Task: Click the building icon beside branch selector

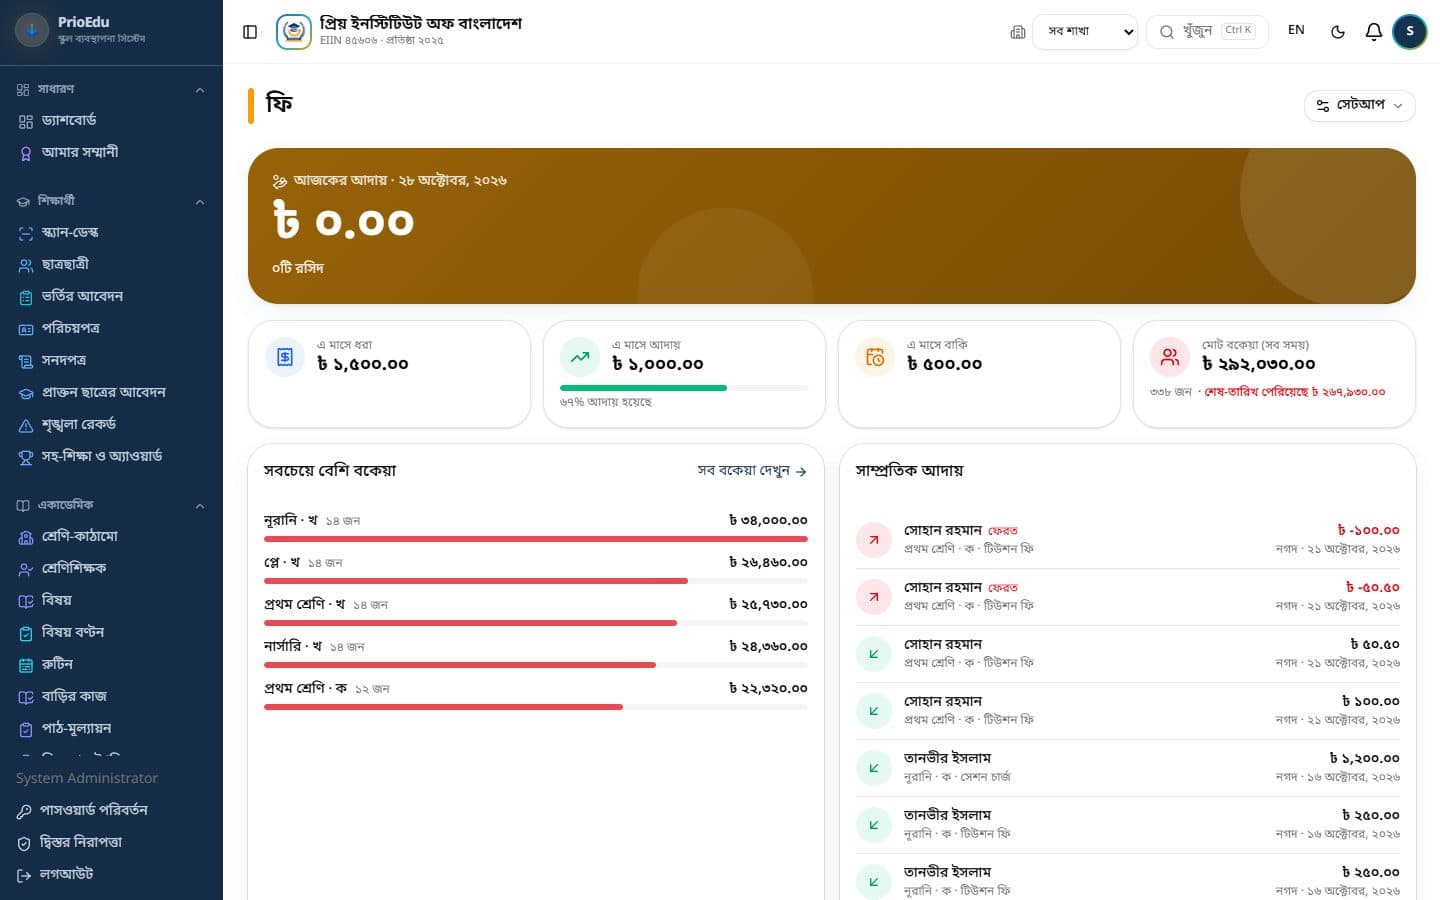Action: tap(1018, 32)
